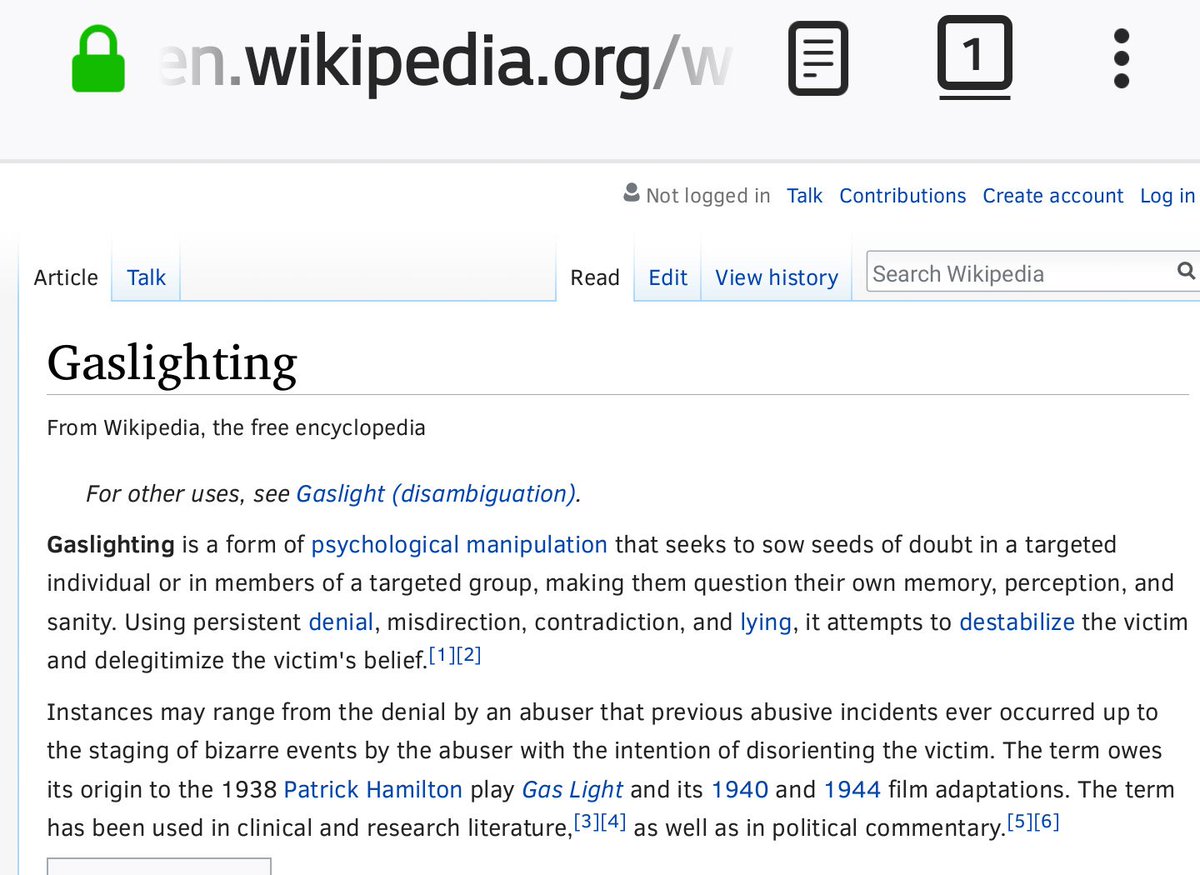Open View history for the article
The height and width of the screenshot is (875, 1200).
click(776, 277)
